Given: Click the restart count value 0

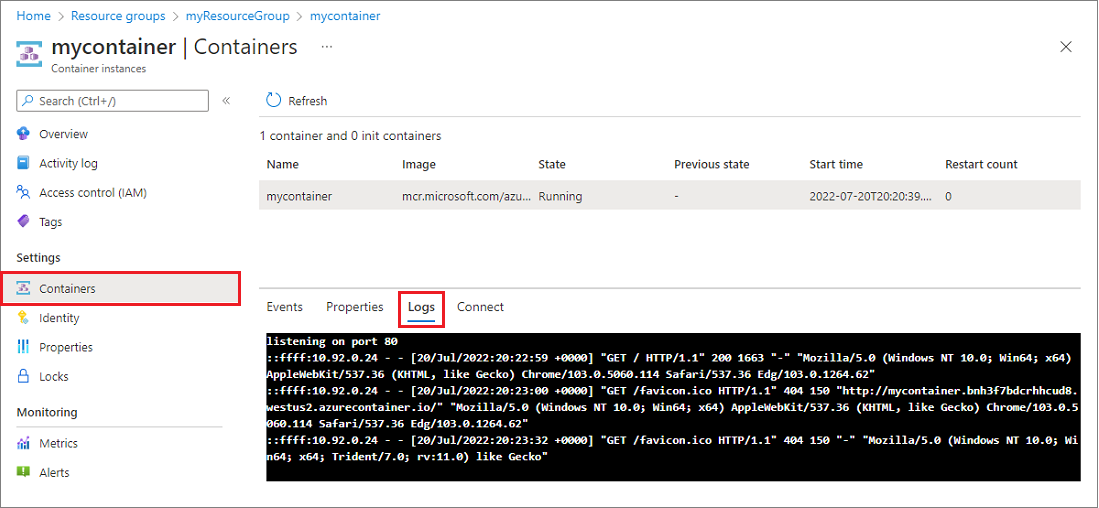Looking at the screenshot, I should [948, 197].
